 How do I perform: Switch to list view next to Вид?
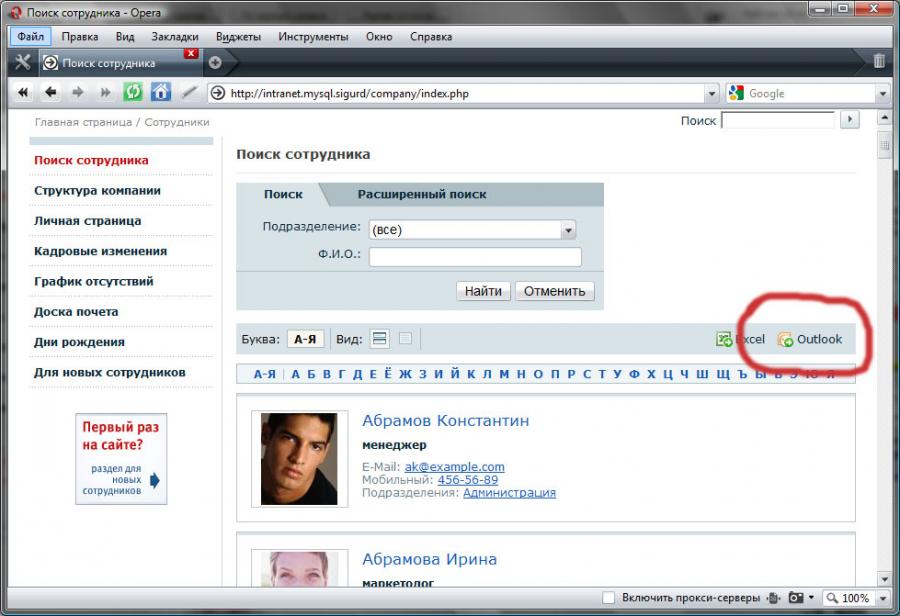coord(379,339)
